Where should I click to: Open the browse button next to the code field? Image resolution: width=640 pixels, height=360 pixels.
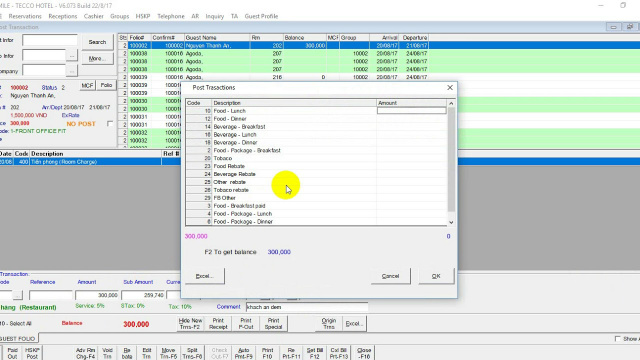(x=18, y=295)
